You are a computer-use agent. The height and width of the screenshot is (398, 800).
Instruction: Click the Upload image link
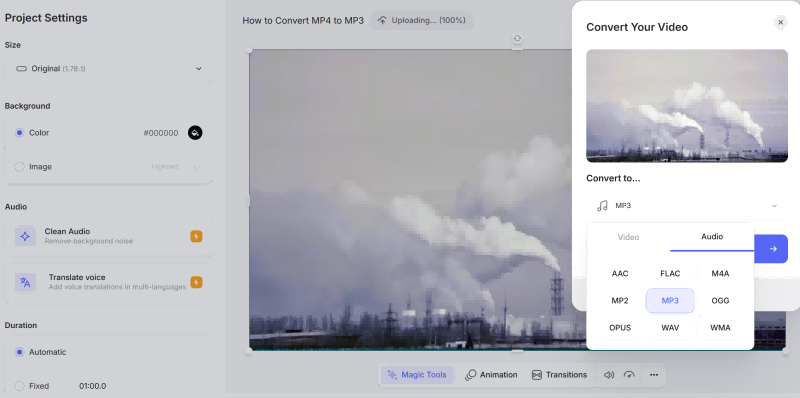[165, 166]
